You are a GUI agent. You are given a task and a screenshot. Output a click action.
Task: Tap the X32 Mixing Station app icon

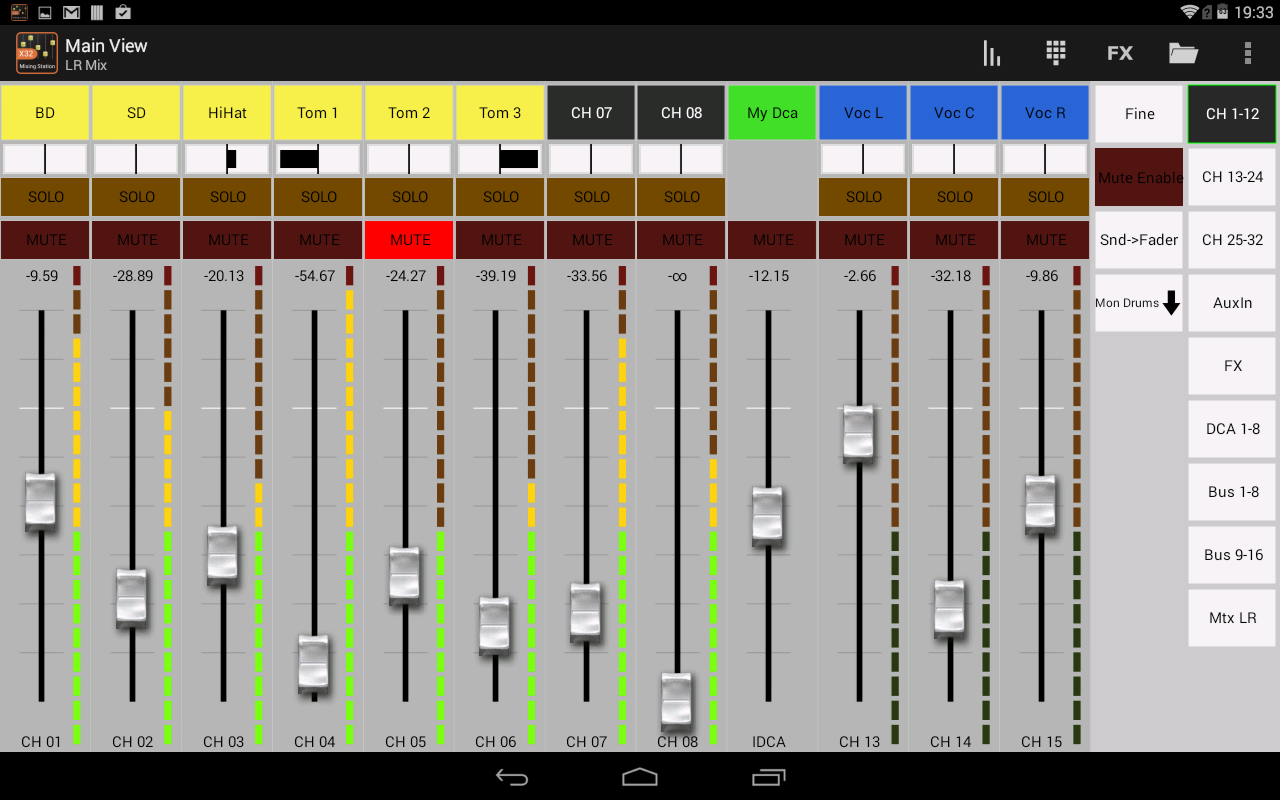[x=37, y=53]
